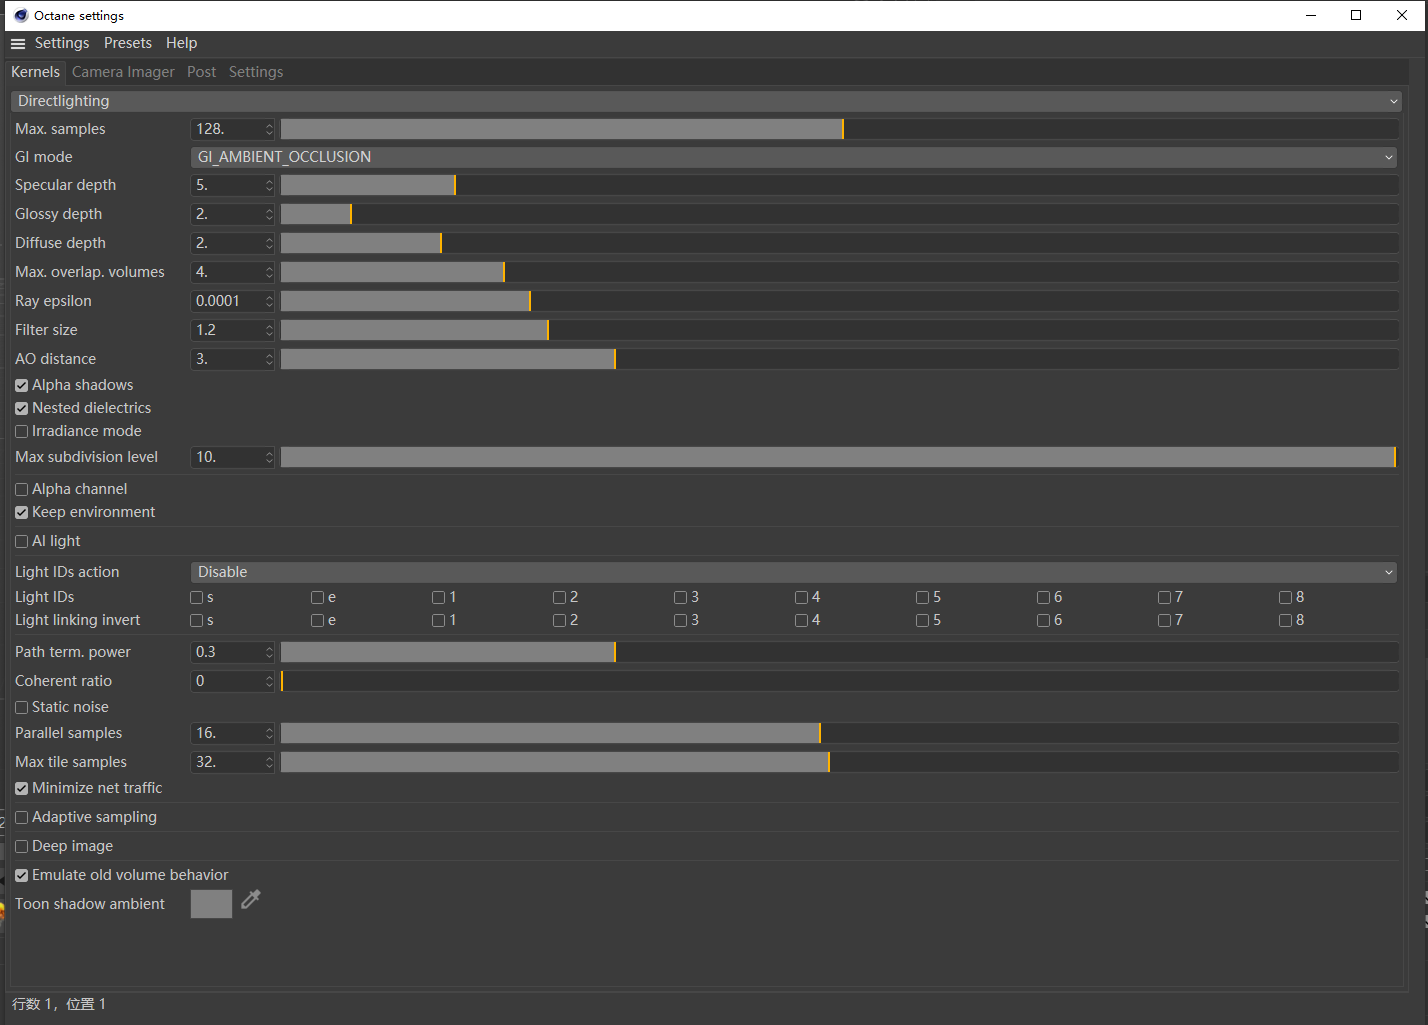Viewport: 1428px width, 1025px height.
Task: Open the Help menu
Action: pos(181,43)
